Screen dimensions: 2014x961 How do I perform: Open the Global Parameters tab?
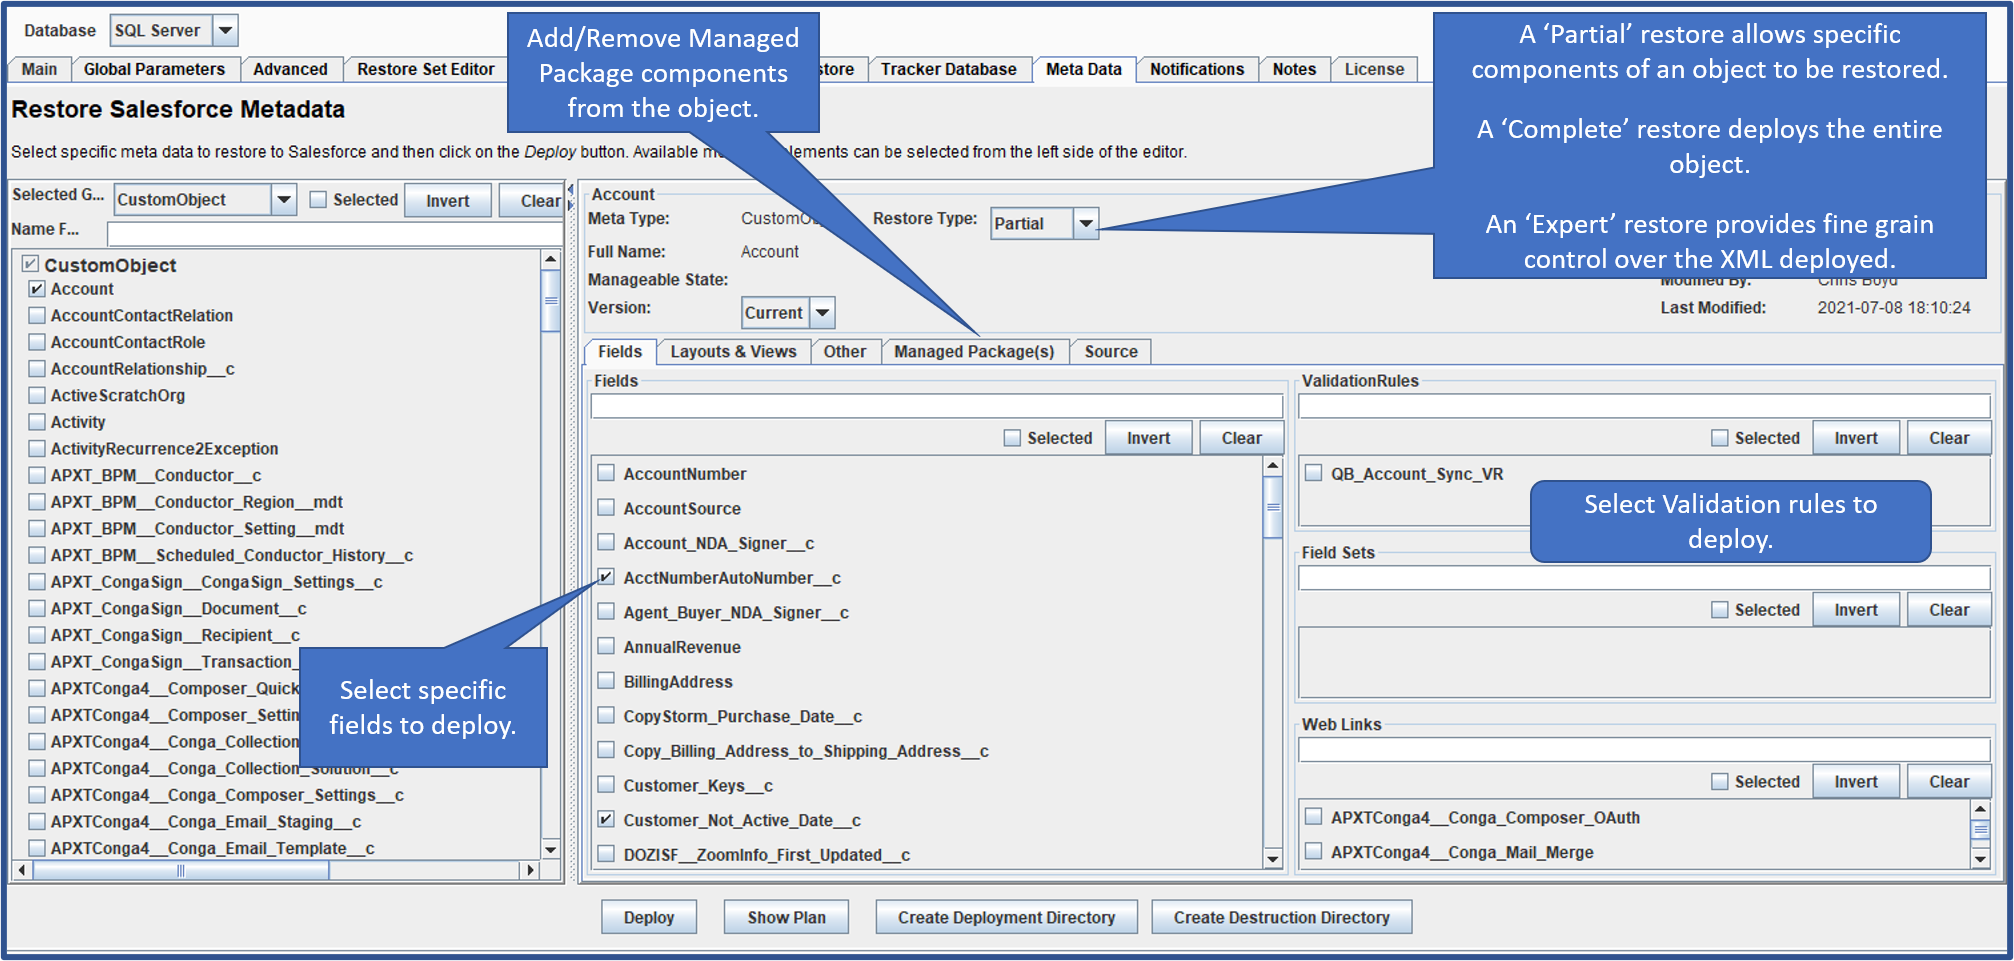154,69
